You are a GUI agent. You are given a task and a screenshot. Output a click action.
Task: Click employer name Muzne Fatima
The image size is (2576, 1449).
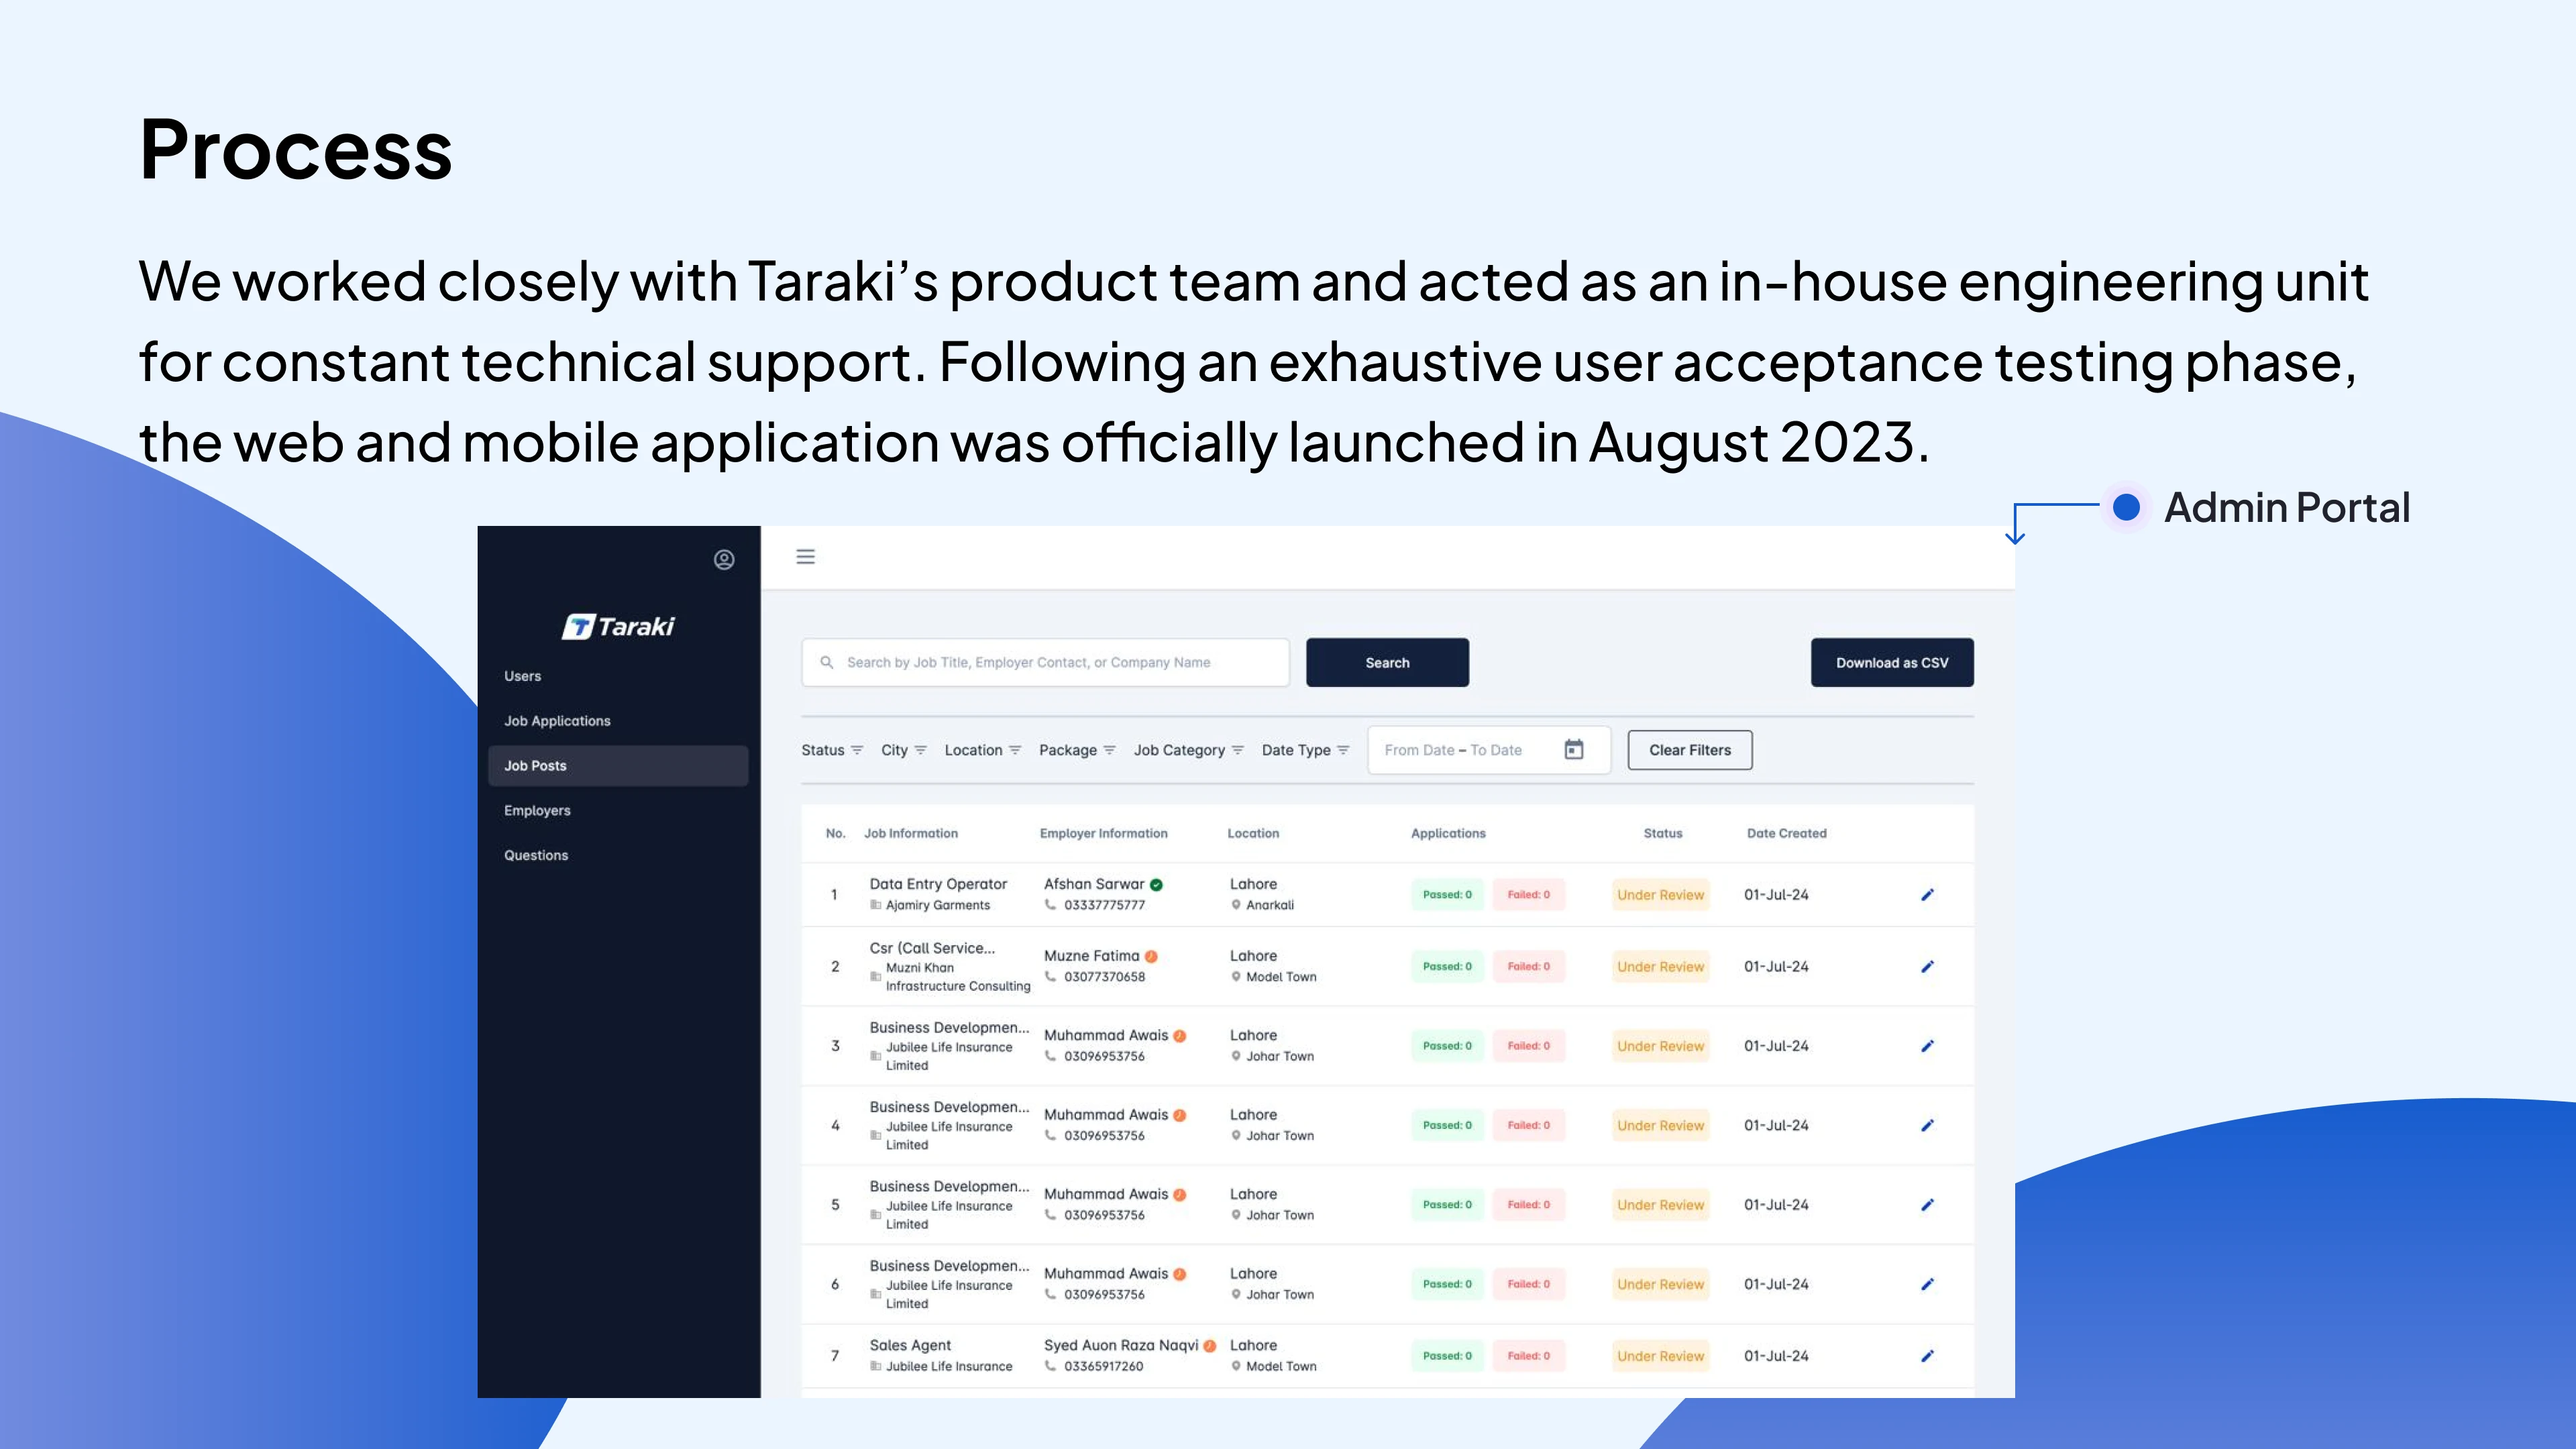point(1091,956)
